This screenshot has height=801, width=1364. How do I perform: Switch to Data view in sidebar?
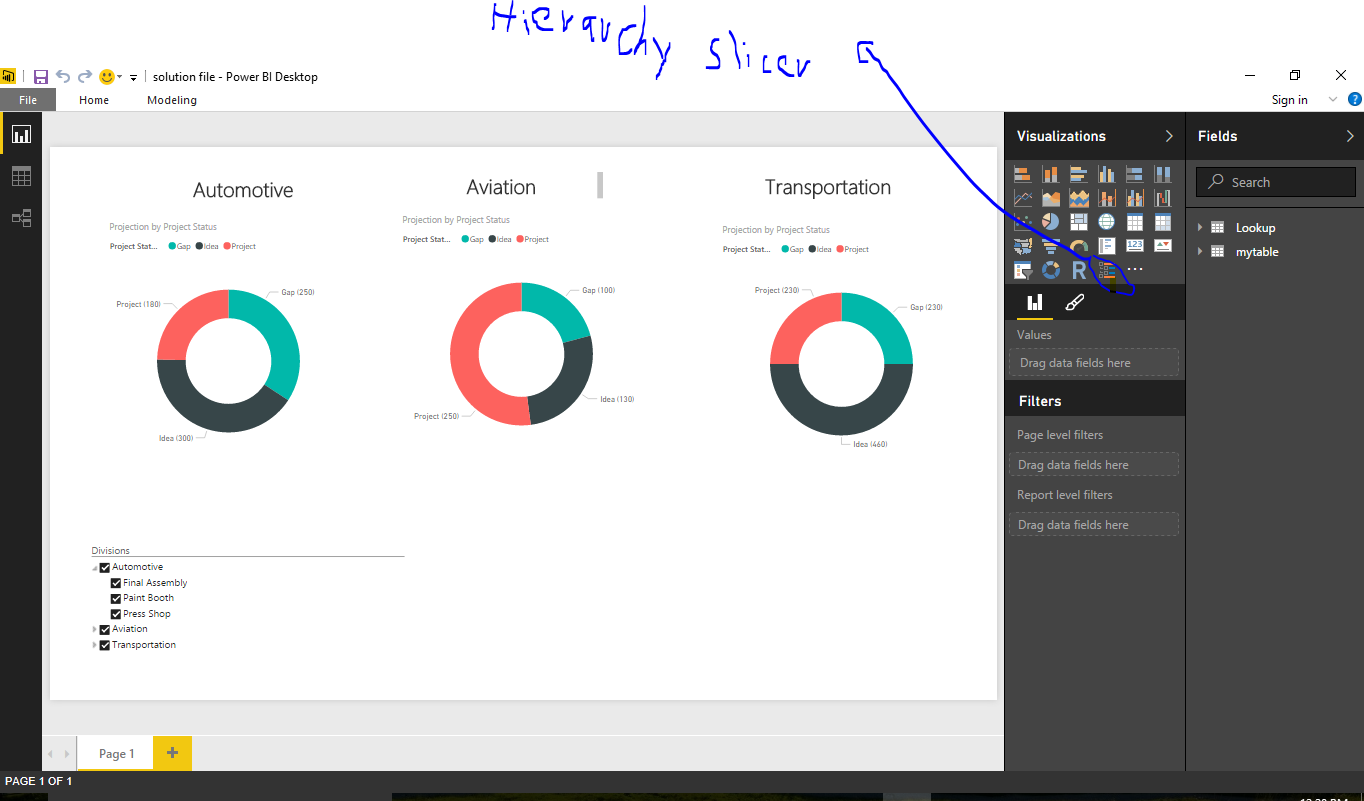point(21,176)
